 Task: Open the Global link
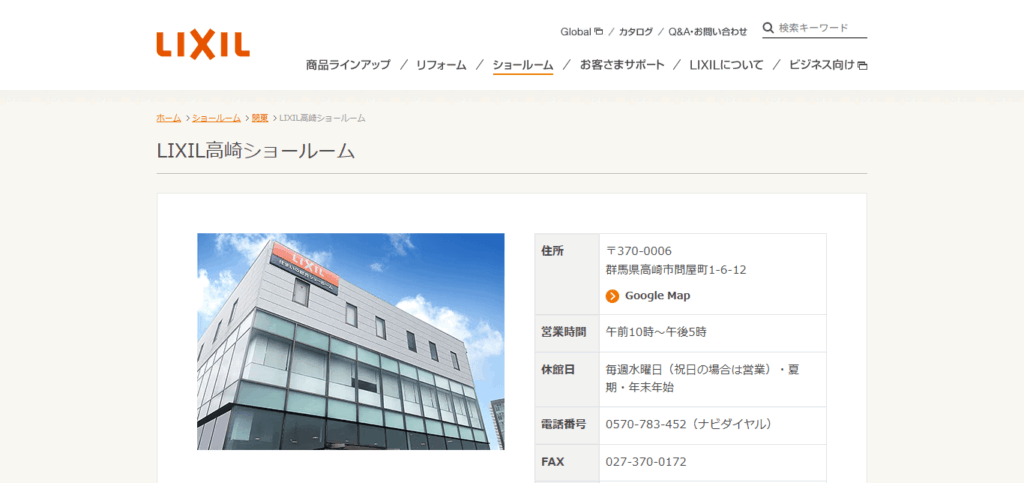pyautogui.click(x=575, y=31)
